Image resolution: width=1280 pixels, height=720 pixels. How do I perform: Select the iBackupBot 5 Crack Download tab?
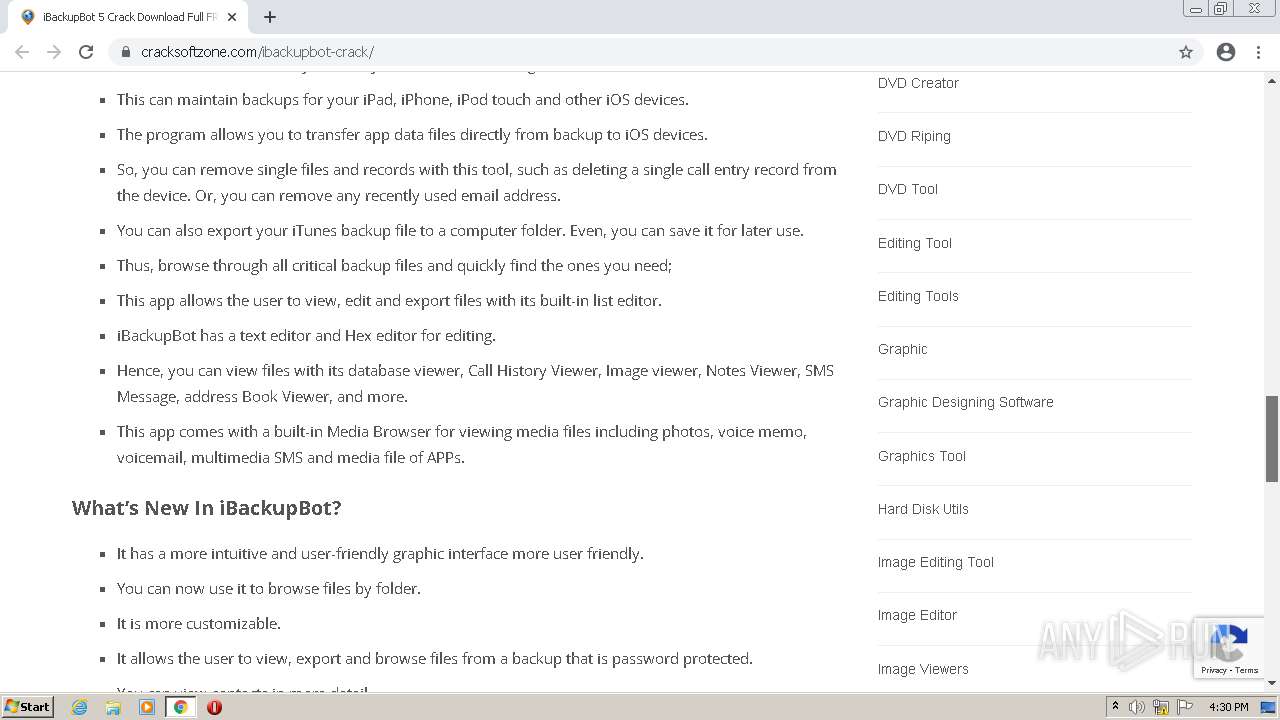[x=130, y=17]
